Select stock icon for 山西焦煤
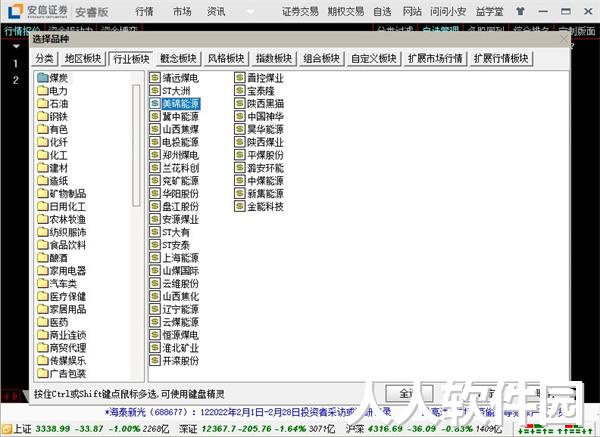The image size is (600, 437). coord(155,129)
